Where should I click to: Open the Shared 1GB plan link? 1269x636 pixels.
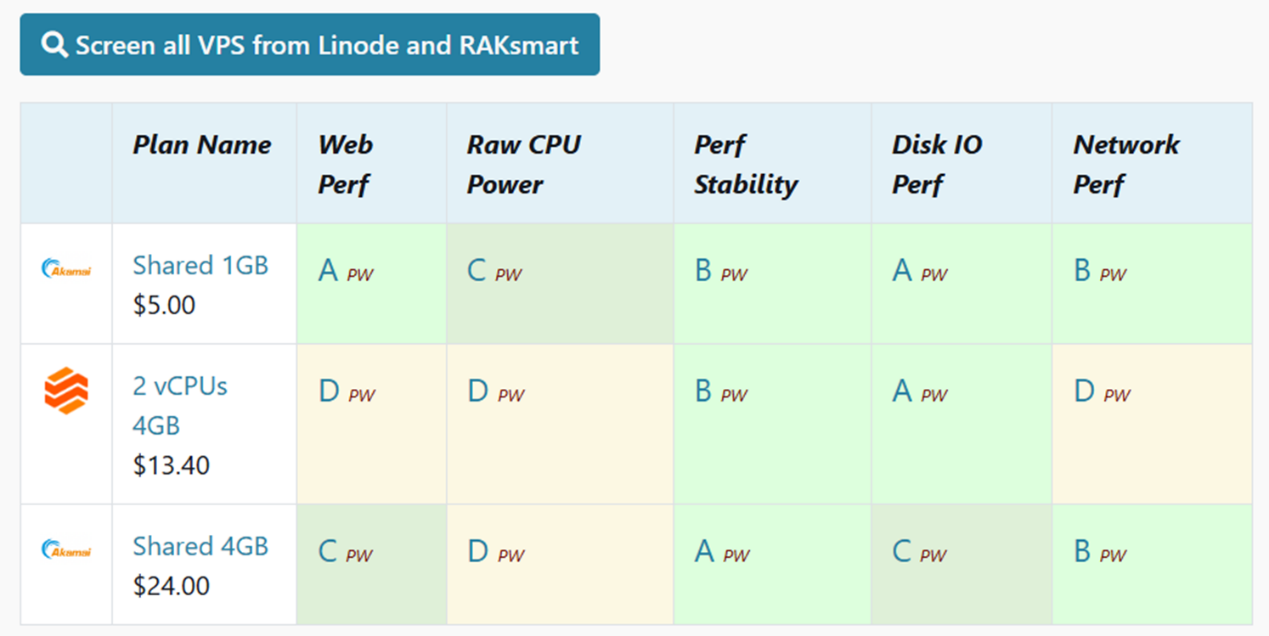pos(200,265)
